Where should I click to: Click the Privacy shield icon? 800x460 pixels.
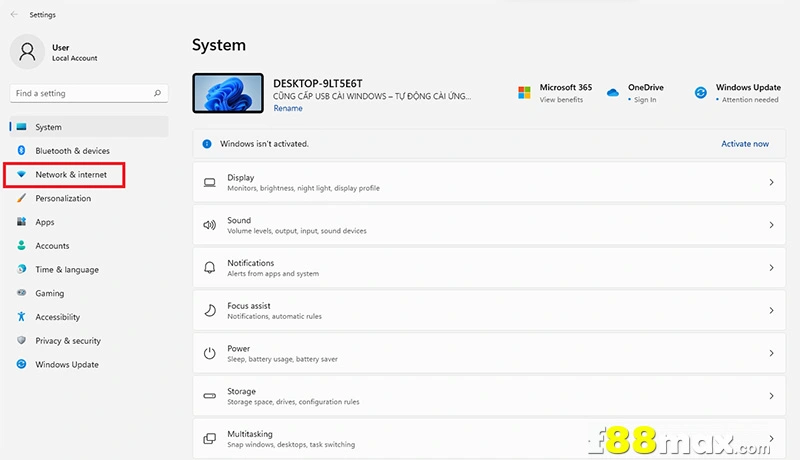point(21,340)
